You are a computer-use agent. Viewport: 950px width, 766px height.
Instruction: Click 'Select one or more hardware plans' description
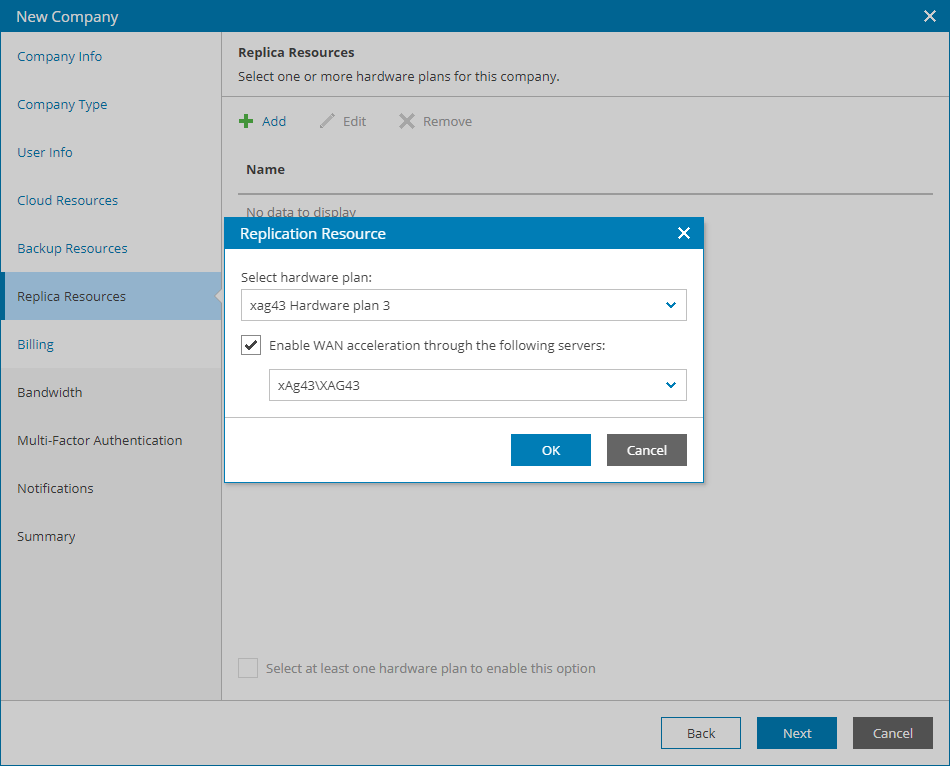(x=399, y=76)
